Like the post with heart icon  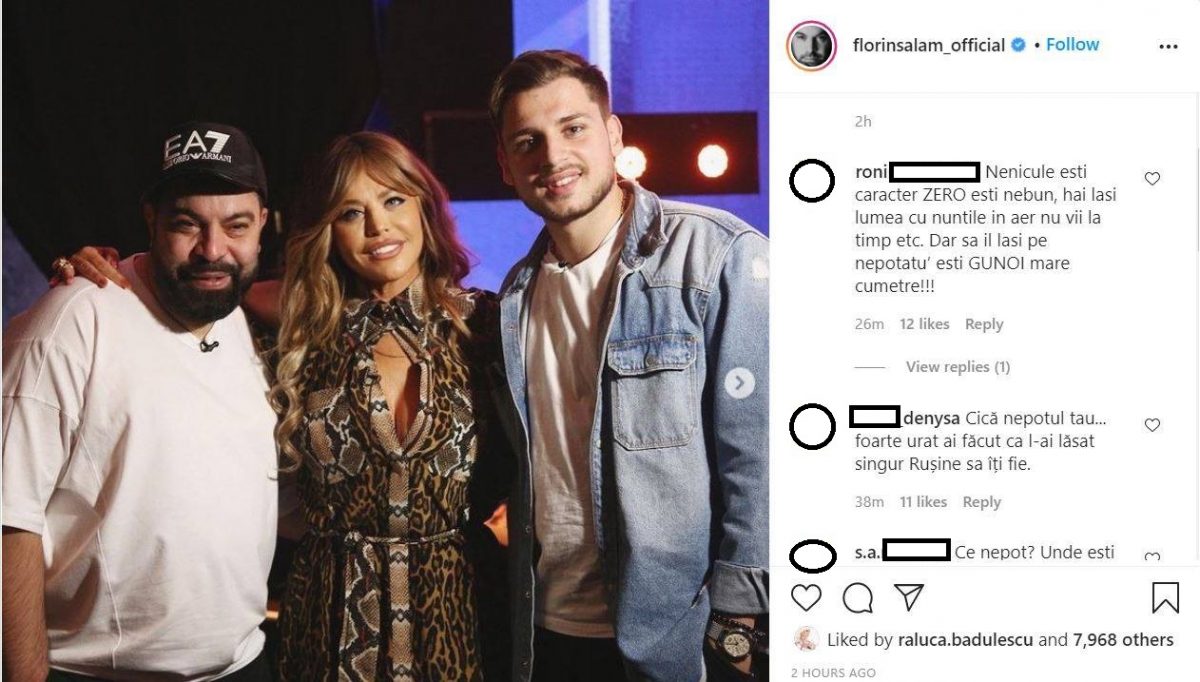[806, 598]
